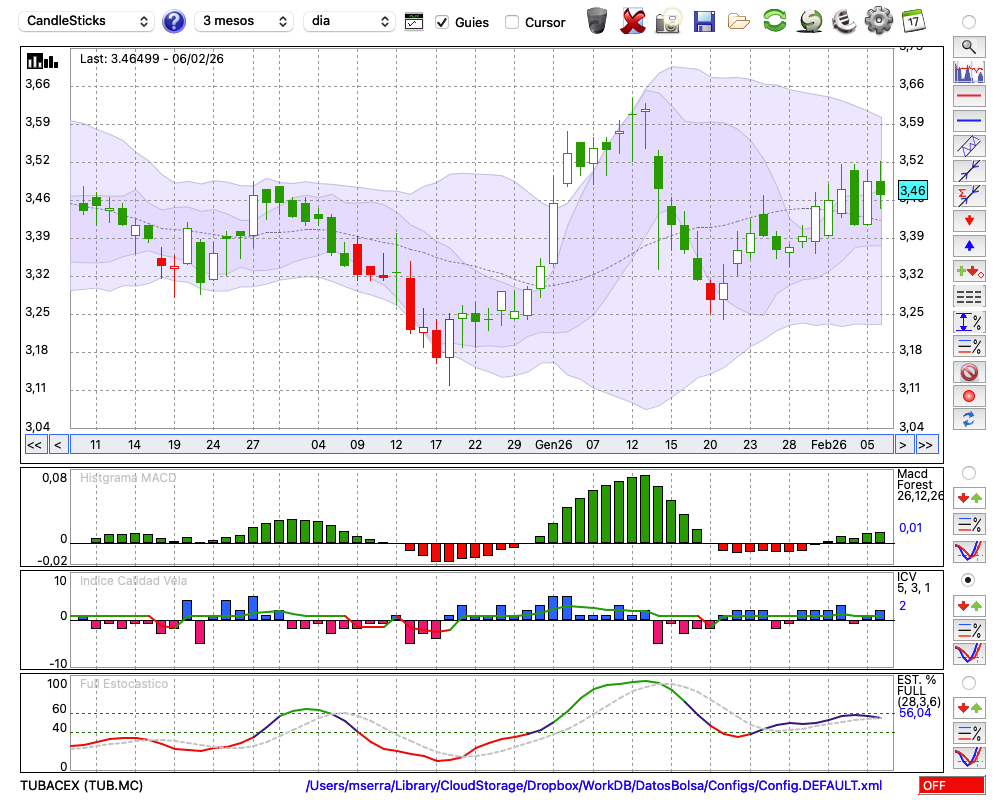This screenshot has width=1000, height=800.
Task: Enable the Cursor checkbox
Action: tap(512, 22)
